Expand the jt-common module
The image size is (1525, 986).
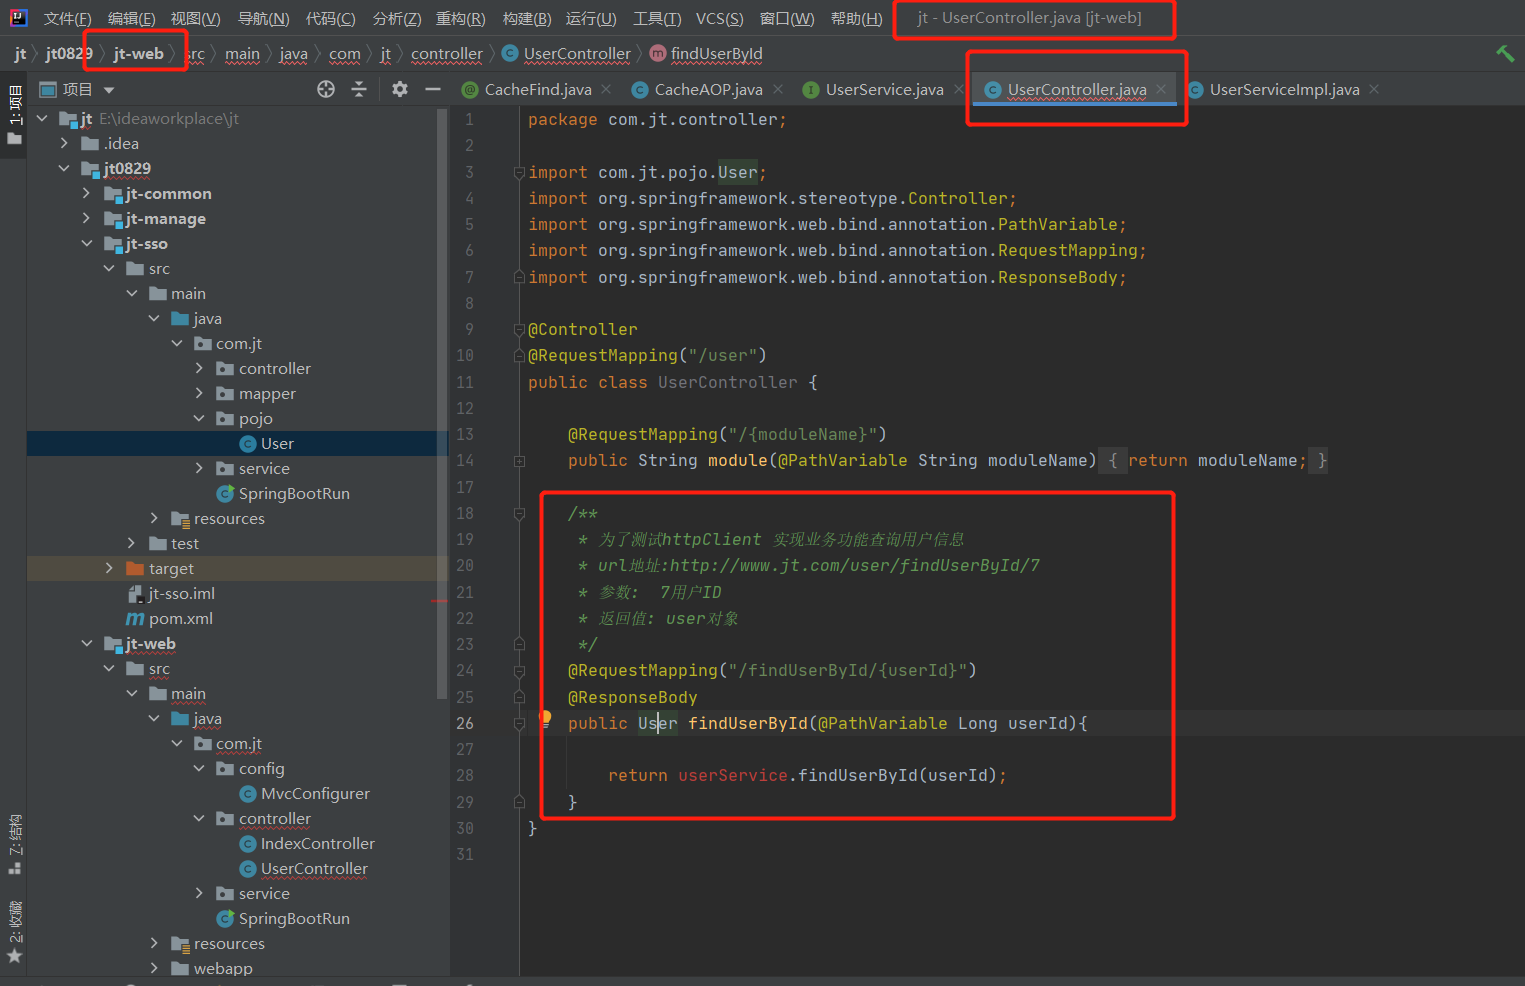[87, 193]
